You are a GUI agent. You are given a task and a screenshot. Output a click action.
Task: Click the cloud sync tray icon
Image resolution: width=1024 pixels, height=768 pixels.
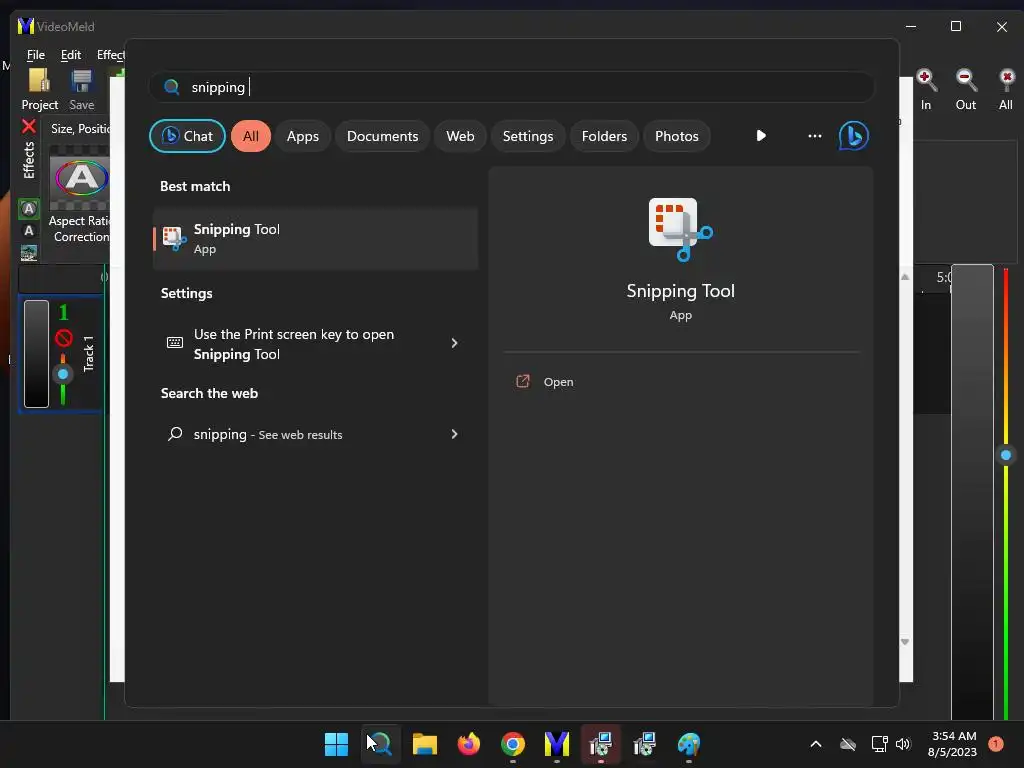(848, 744)
